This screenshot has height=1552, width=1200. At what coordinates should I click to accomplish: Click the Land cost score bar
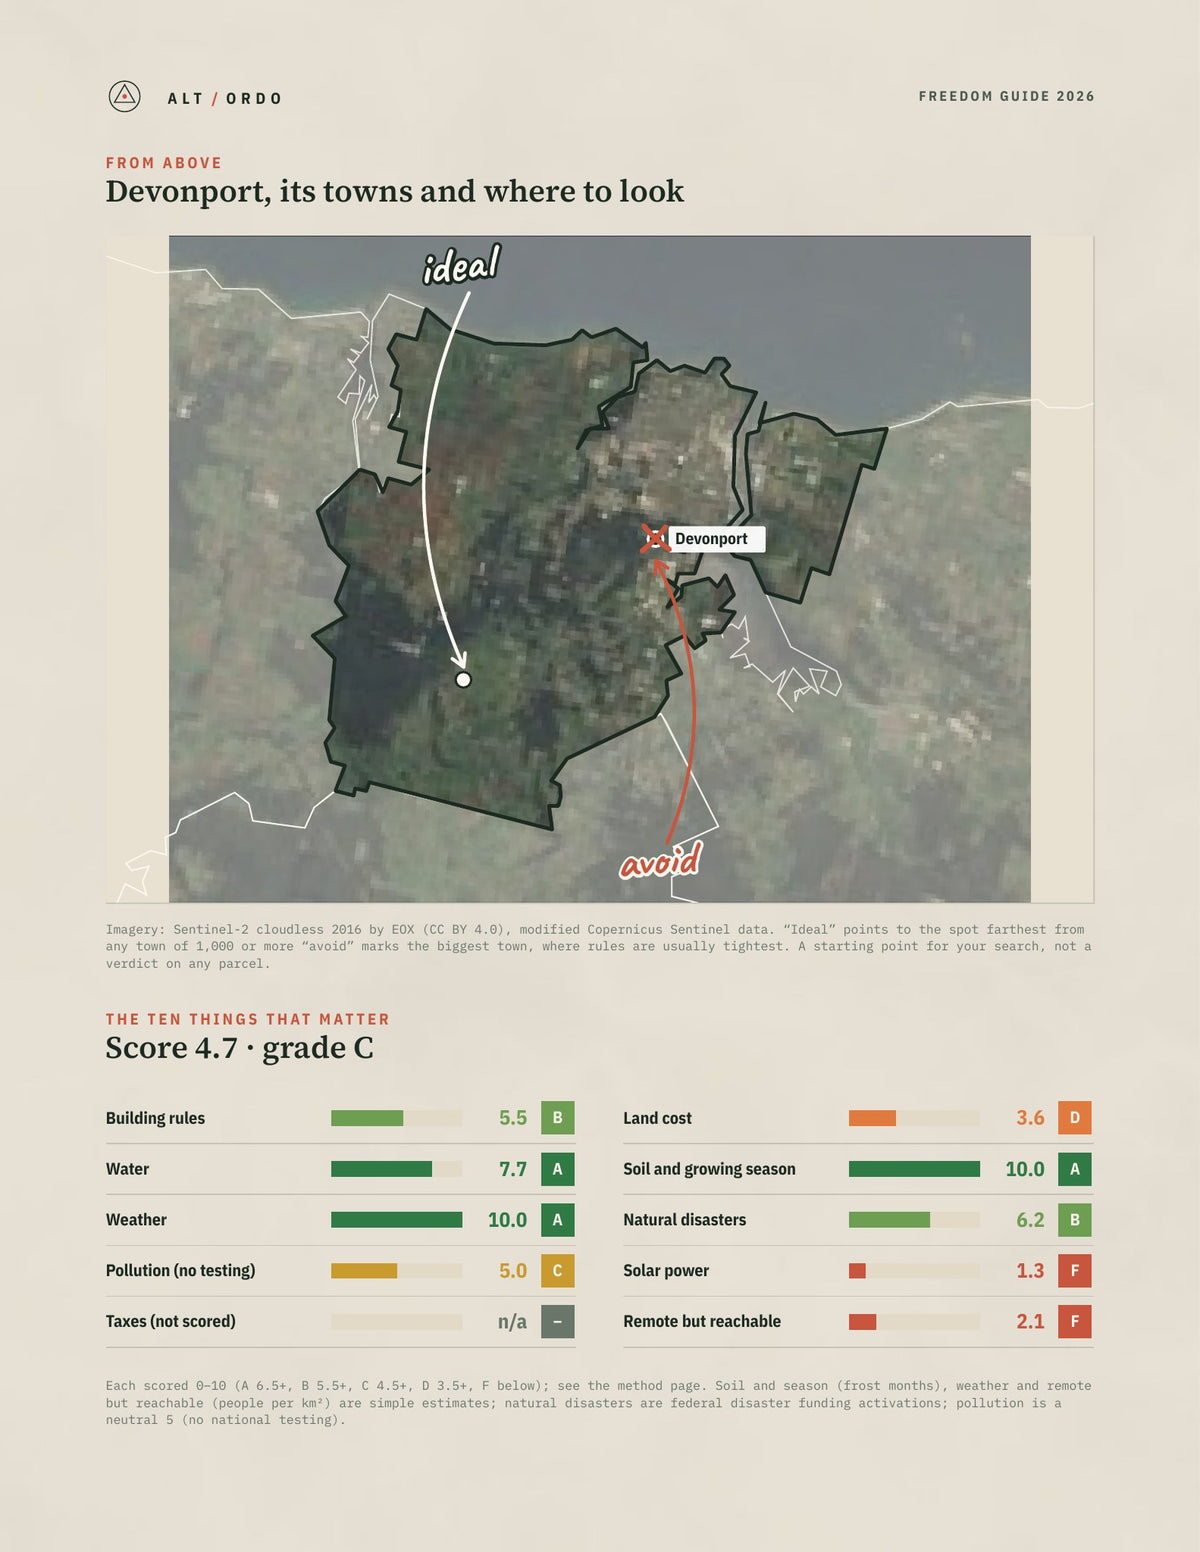coord(914,1118)
